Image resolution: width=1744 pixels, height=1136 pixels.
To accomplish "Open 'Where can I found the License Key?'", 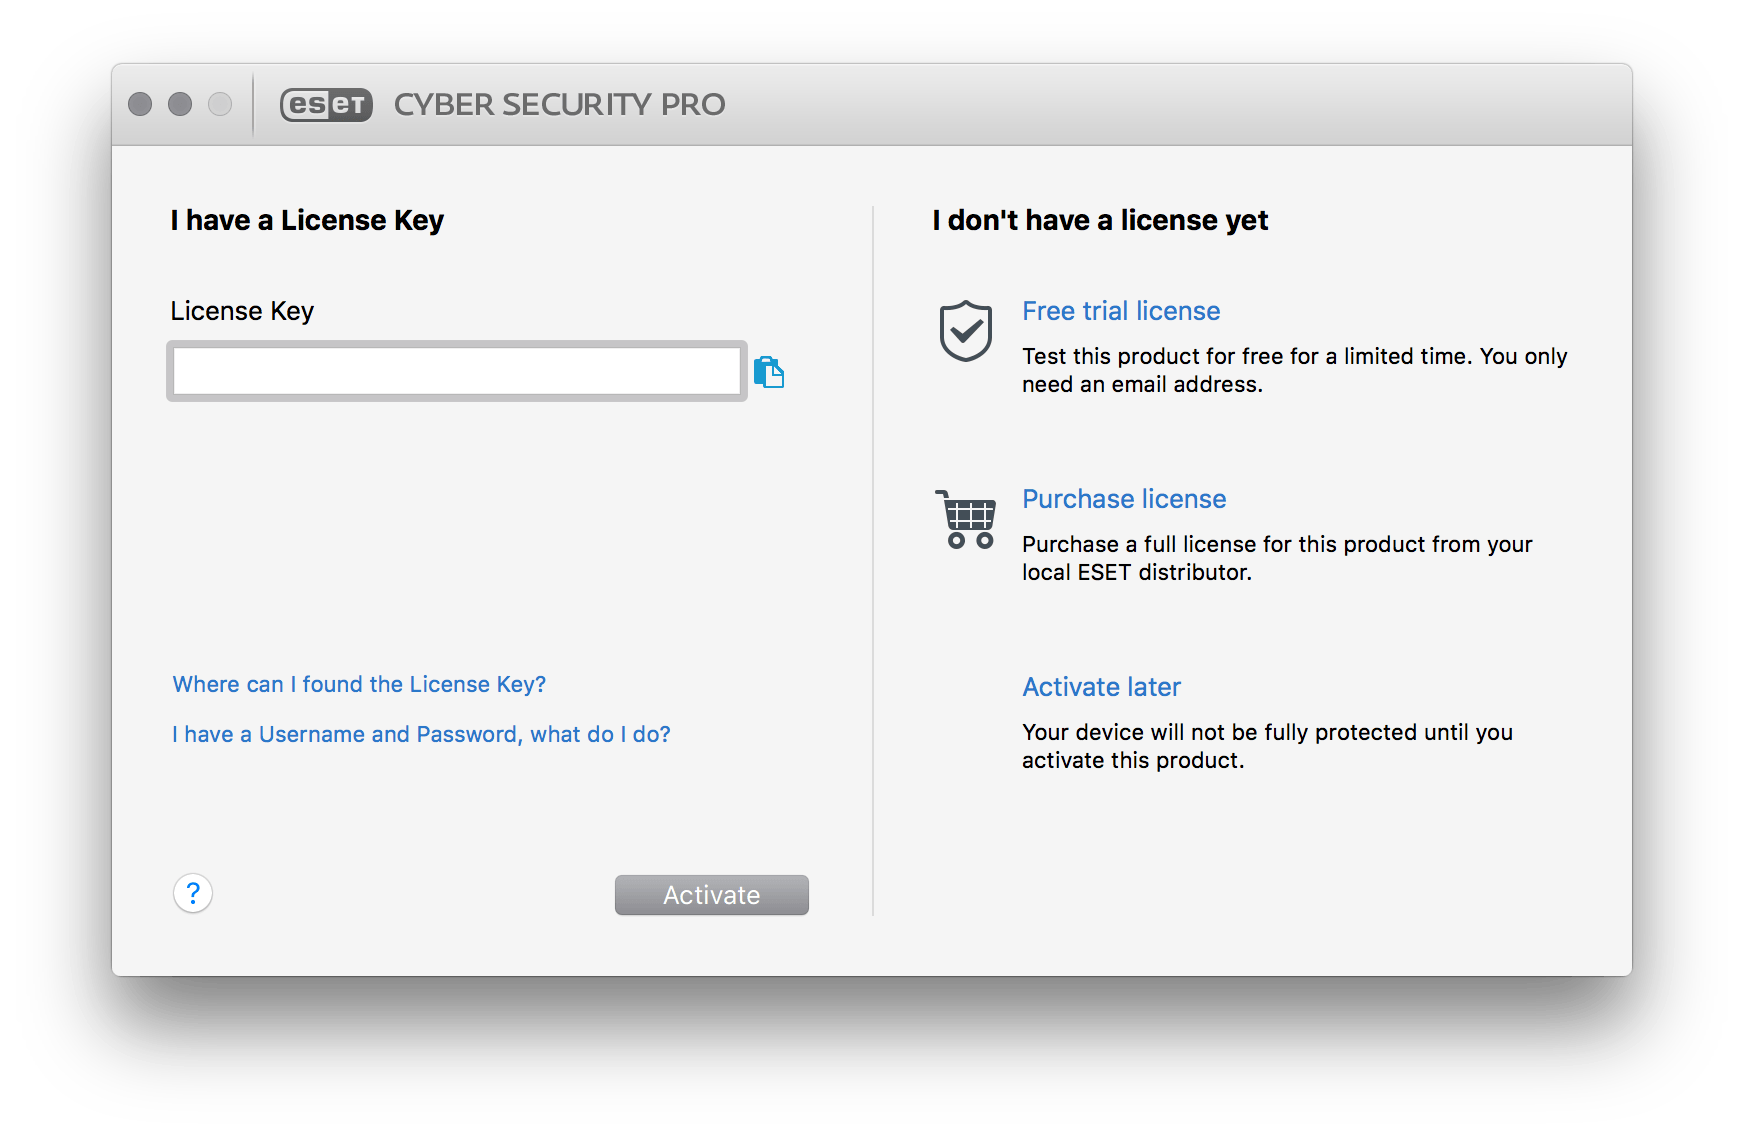I will tap(359, 684).
